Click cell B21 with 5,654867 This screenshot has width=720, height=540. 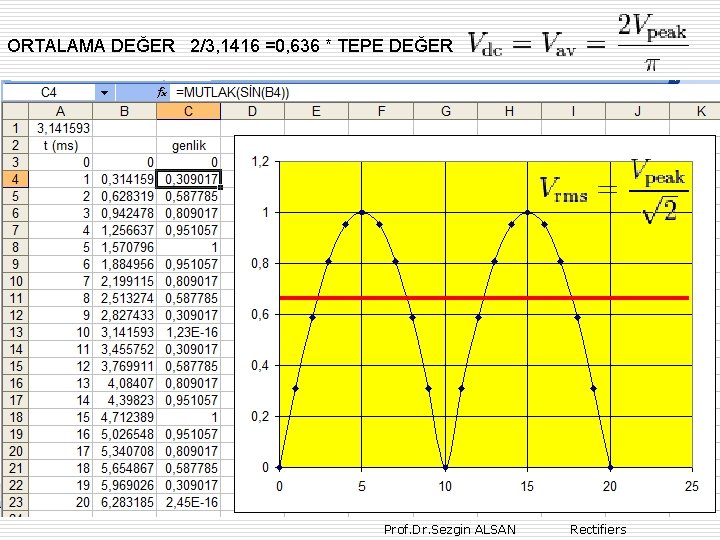click(x=124, y=468)
